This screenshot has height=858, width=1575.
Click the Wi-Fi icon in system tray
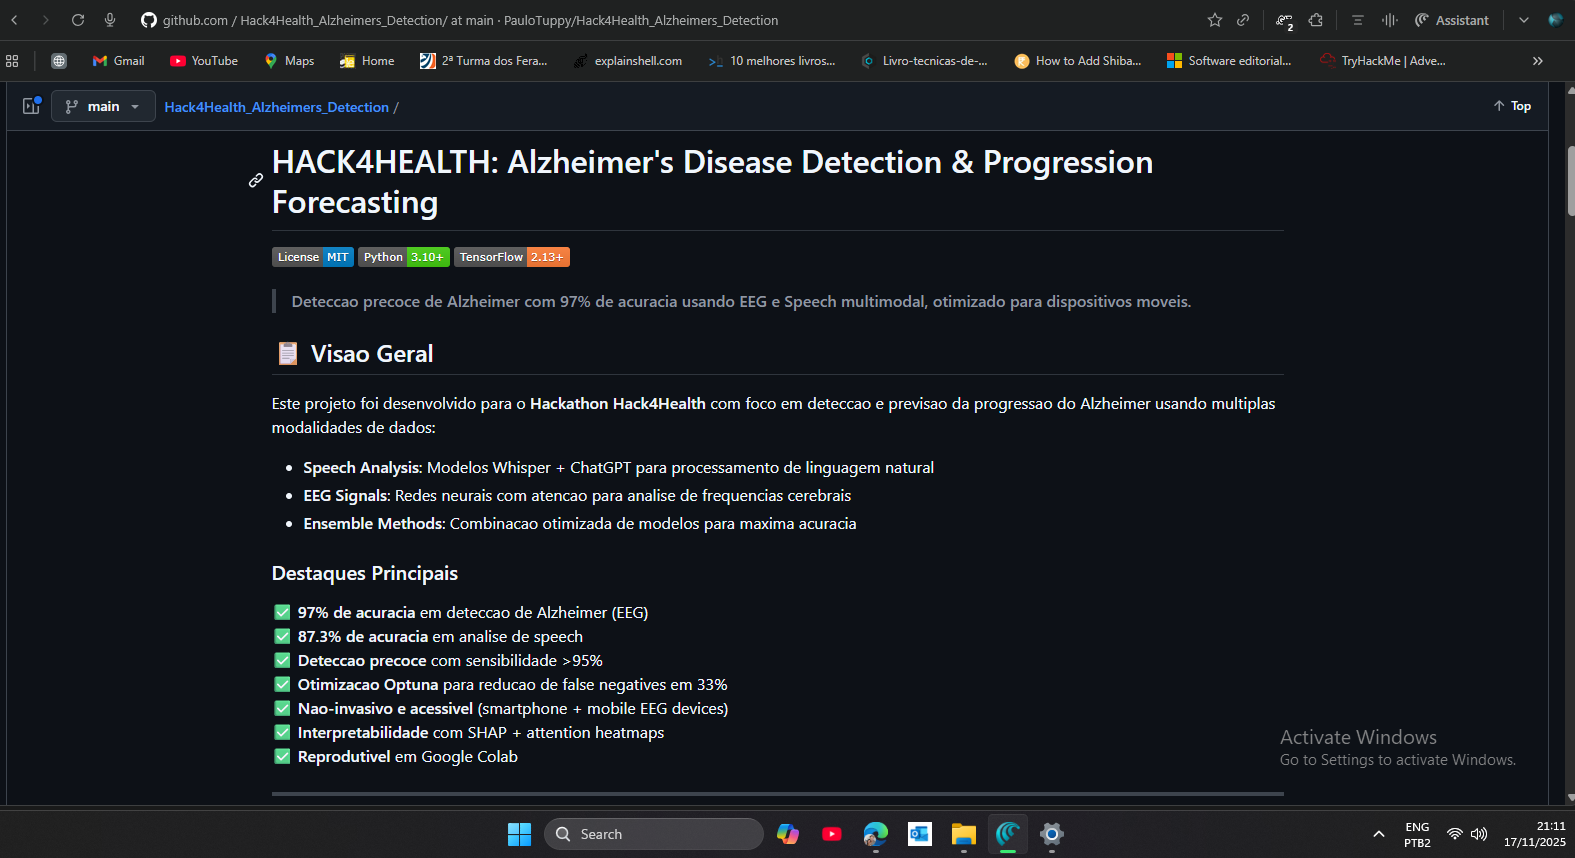pos(1455,834)
